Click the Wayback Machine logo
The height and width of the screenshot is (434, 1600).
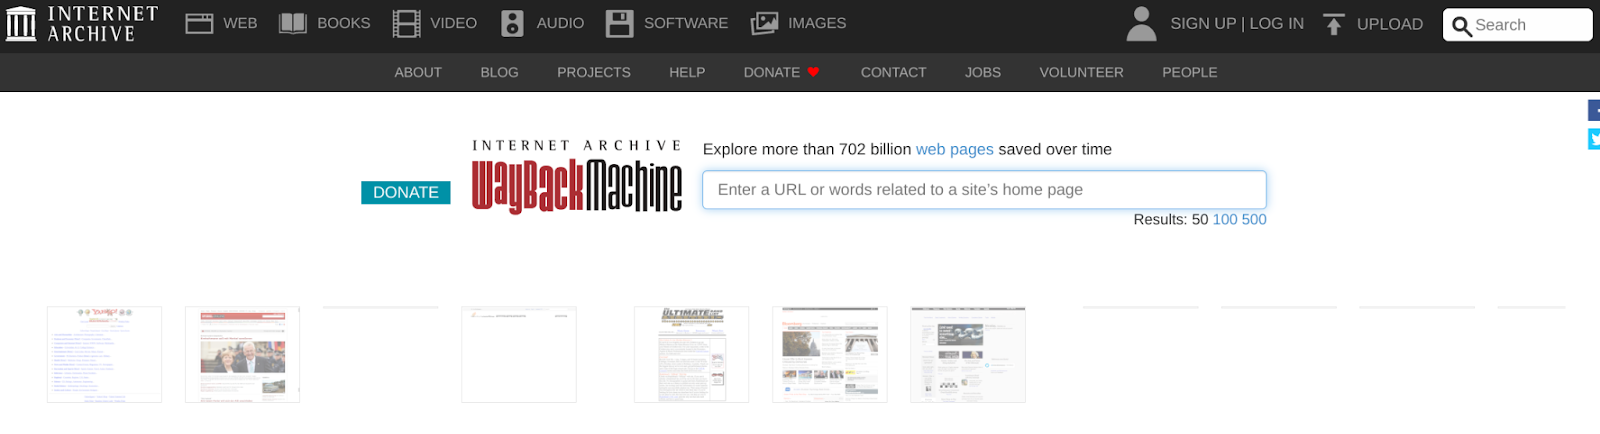pyautogui.click(x=577, y=176)
